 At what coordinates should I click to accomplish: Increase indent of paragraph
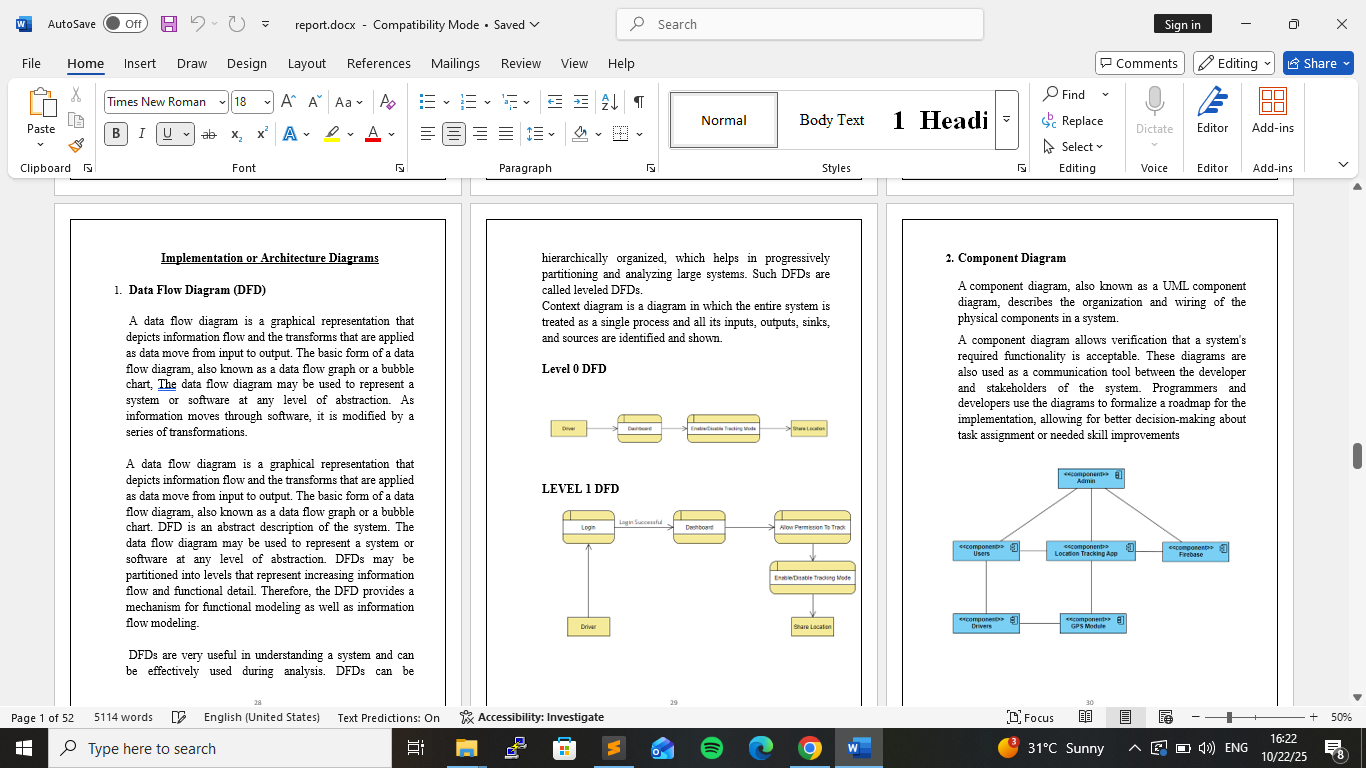580,102
